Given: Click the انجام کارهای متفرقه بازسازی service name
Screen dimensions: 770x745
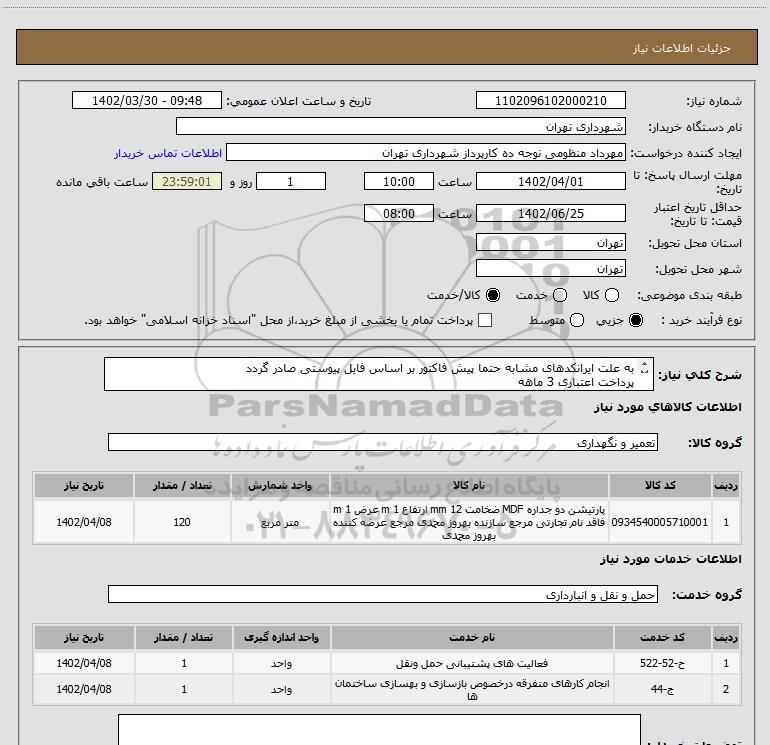Looking at the screenshot, I should (472, 689).
